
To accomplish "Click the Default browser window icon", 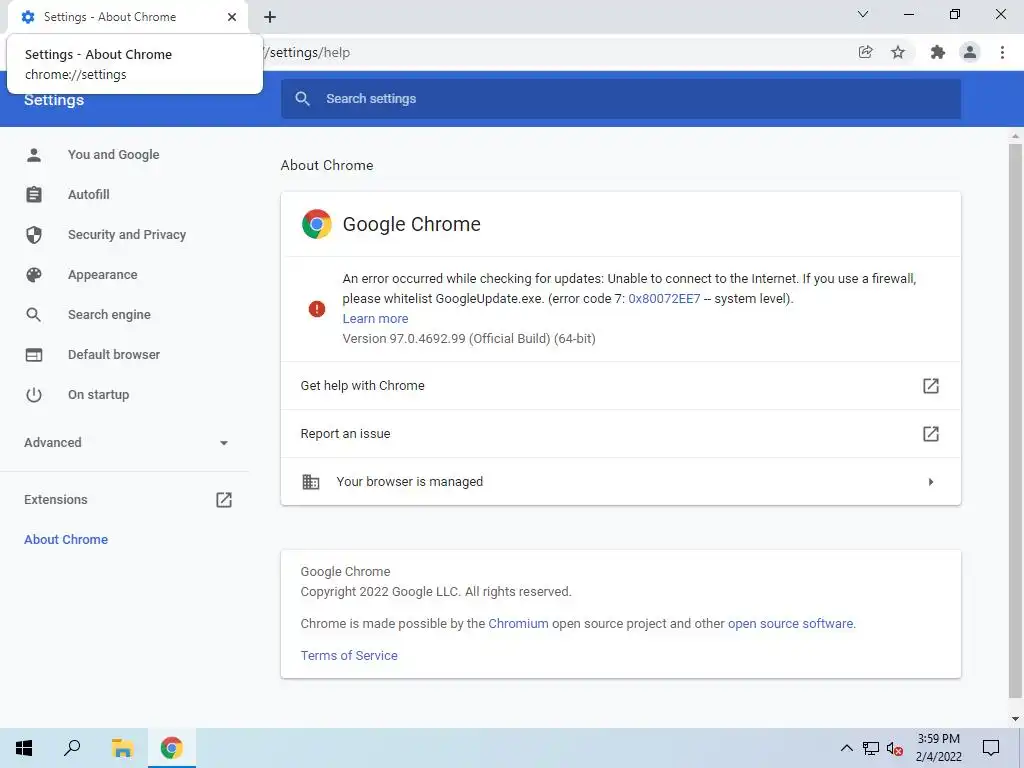I will click(34, 355).
